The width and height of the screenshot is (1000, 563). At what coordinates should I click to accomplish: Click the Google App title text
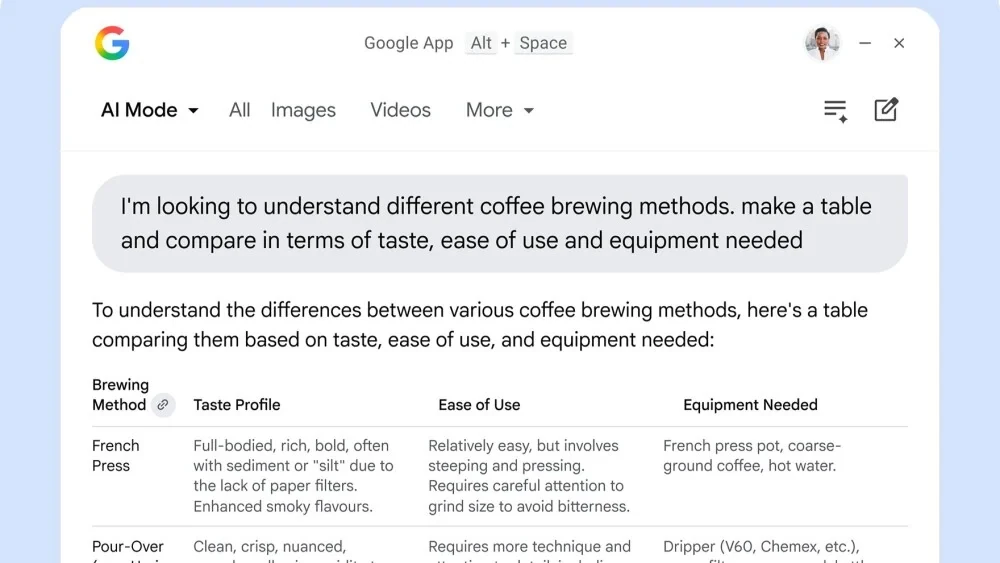pos(408,43)
